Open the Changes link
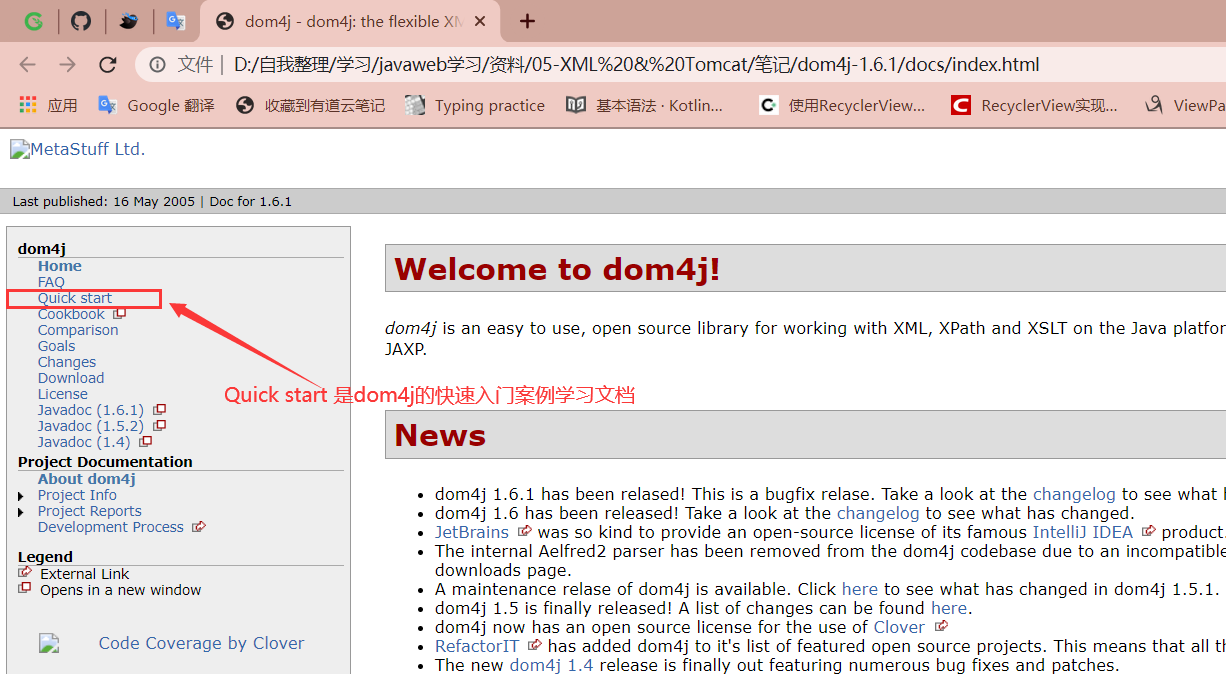The width and height of the screenshot is (1226, 674). click(x=67, y=362)
